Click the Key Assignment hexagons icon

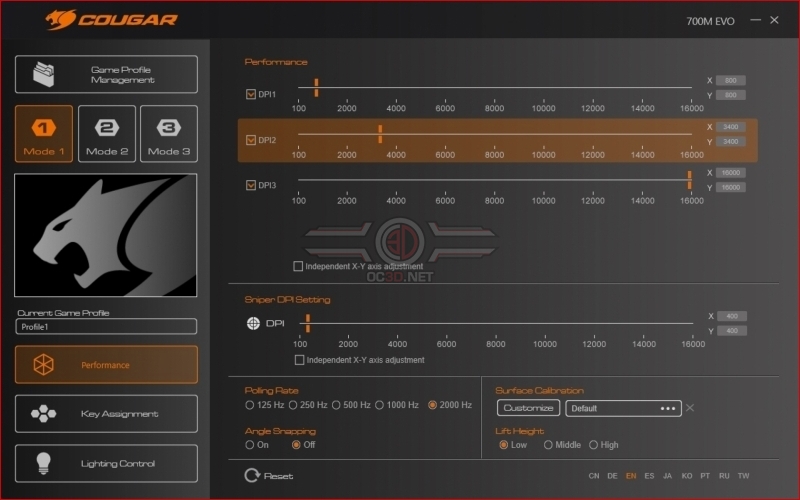[x=43, y=414]
